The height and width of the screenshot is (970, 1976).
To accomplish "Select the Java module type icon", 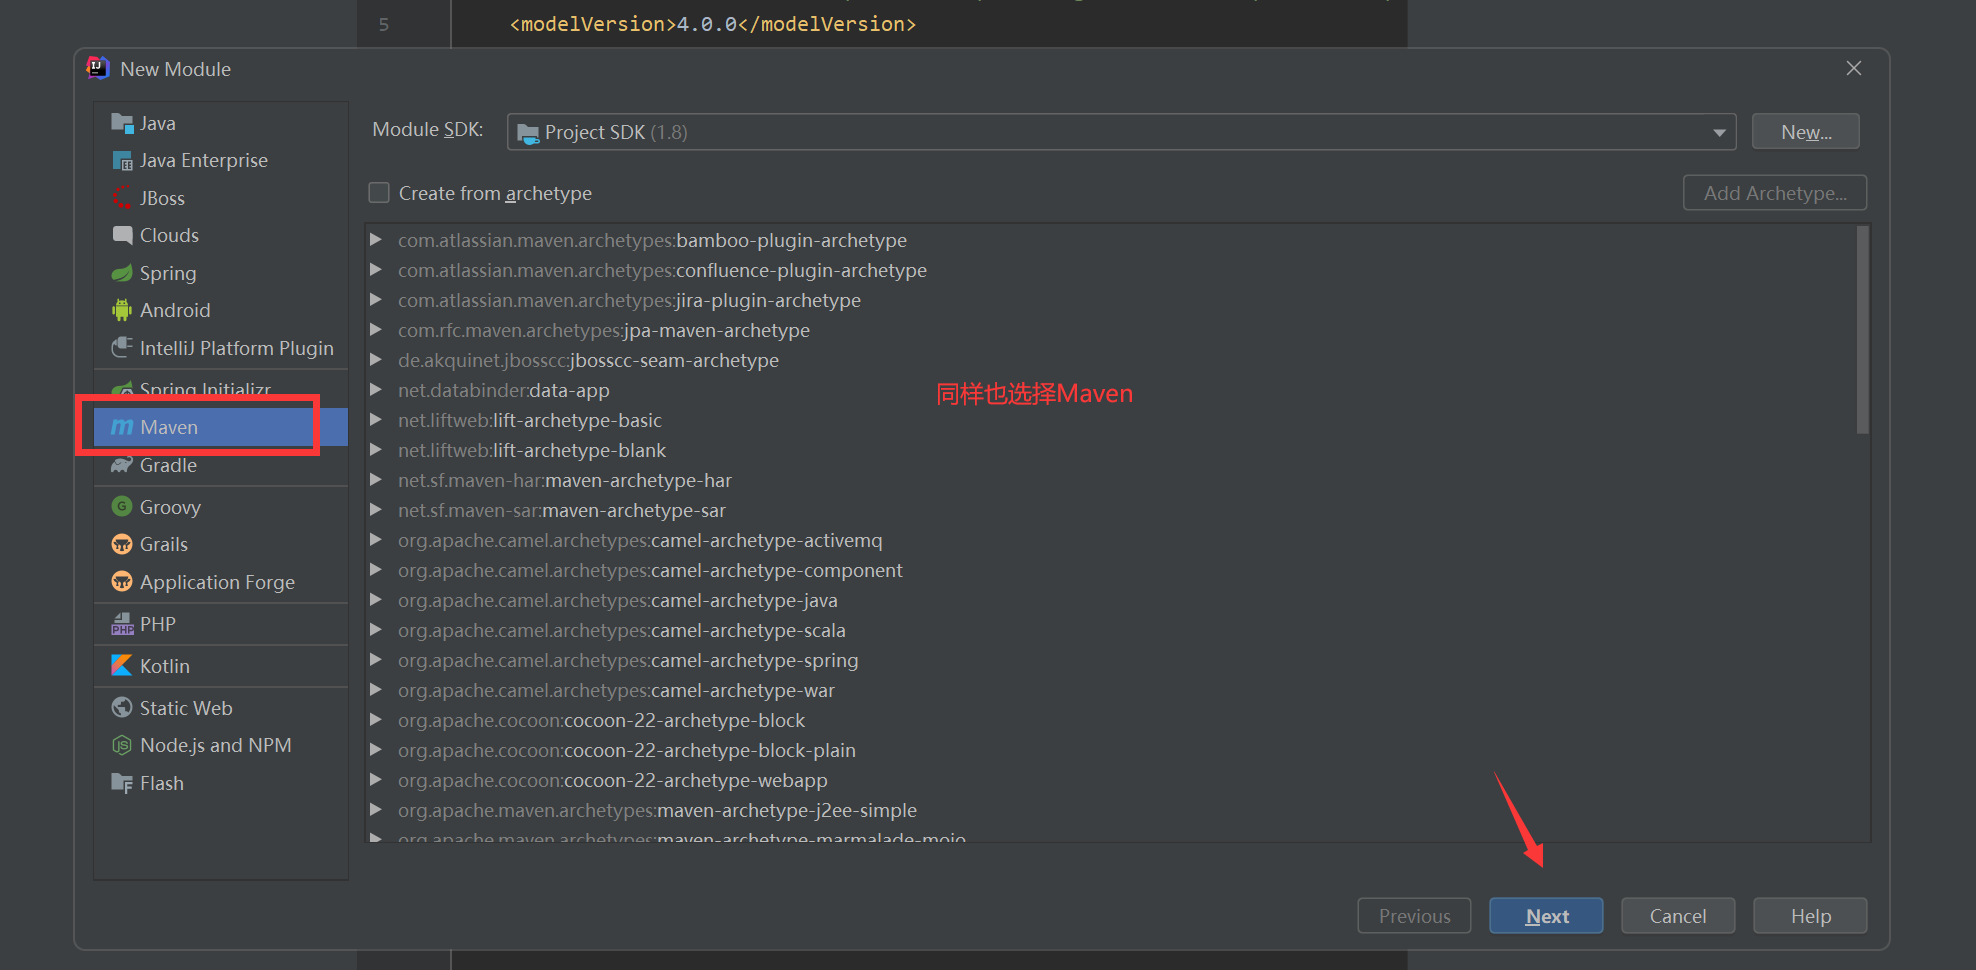I will pyautogui.click(x=122, y=123).
